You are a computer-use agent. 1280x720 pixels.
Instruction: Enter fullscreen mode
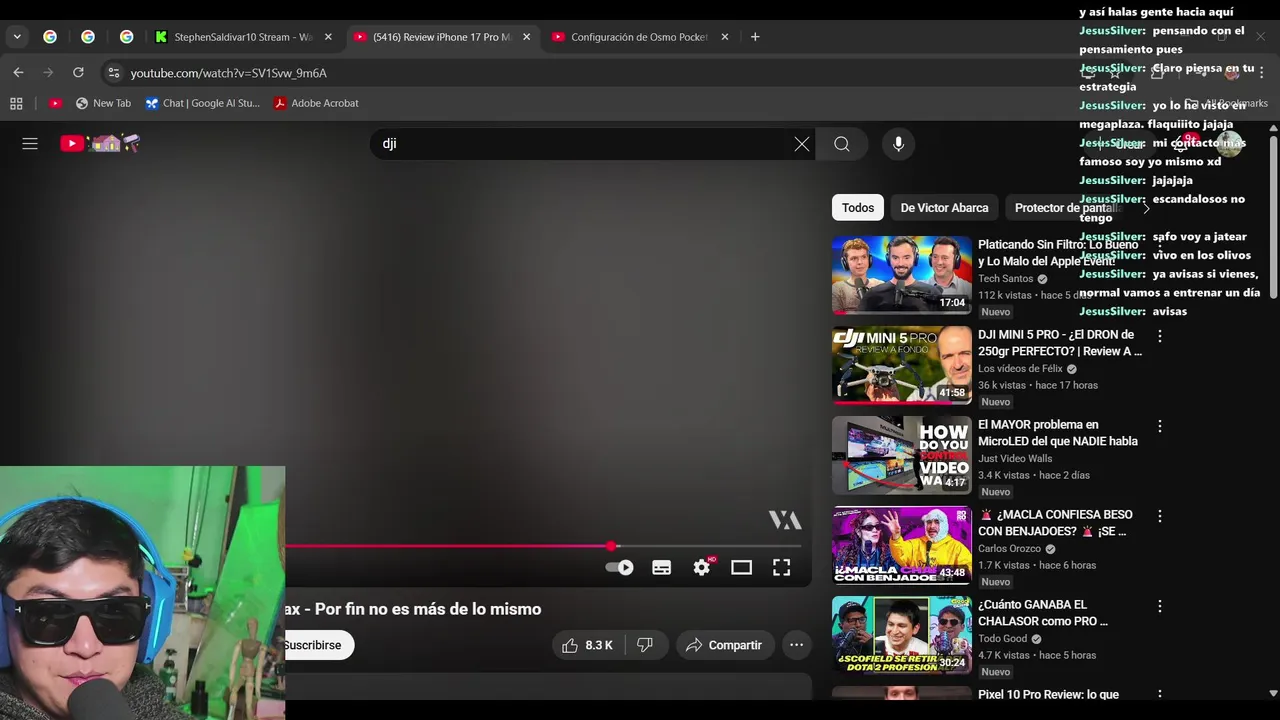tap(782, 567)
